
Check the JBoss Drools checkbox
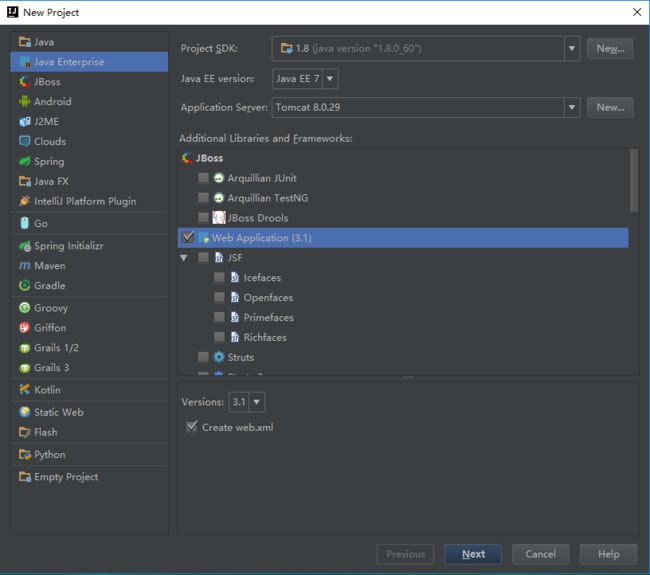click(203, 218)
